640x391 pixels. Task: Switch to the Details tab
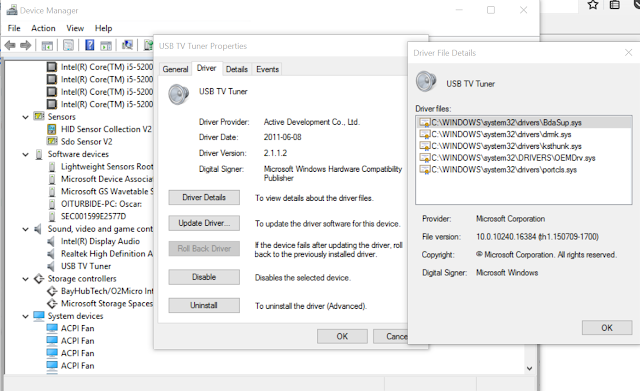click(237, 69)
